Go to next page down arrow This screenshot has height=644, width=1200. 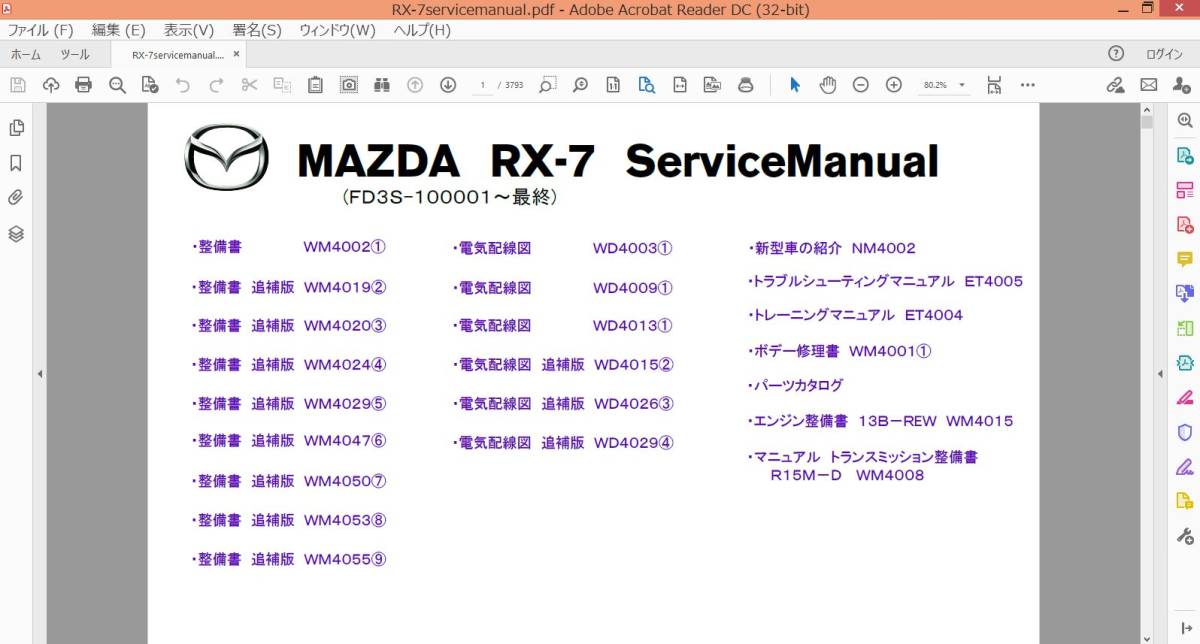pos(448,85)
